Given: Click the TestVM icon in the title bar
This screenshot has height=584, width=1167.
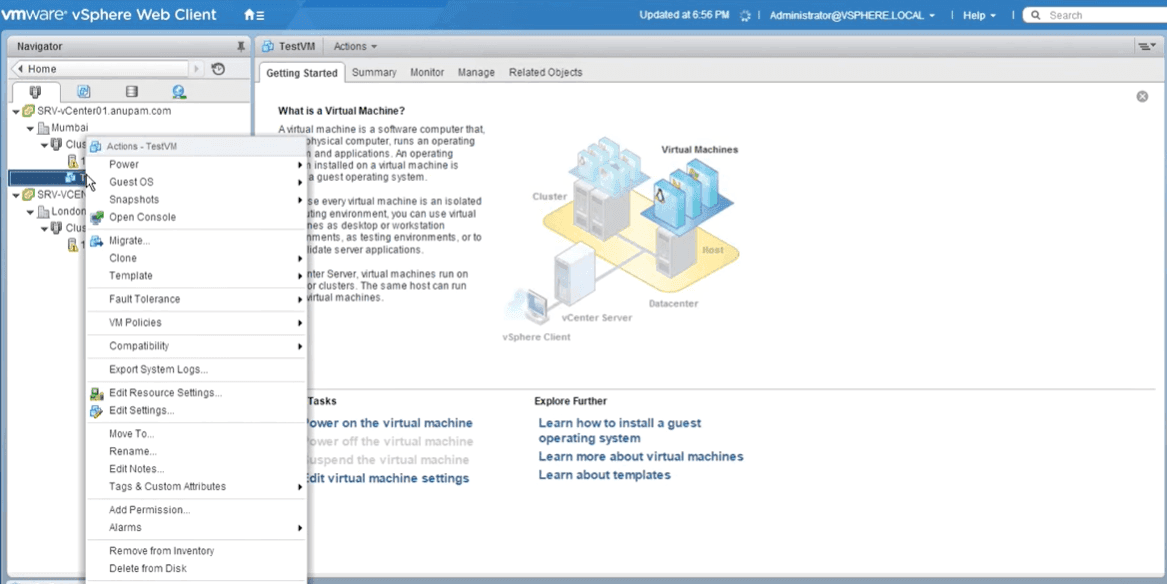Looking at the screenshot, I should click(268, 46).
